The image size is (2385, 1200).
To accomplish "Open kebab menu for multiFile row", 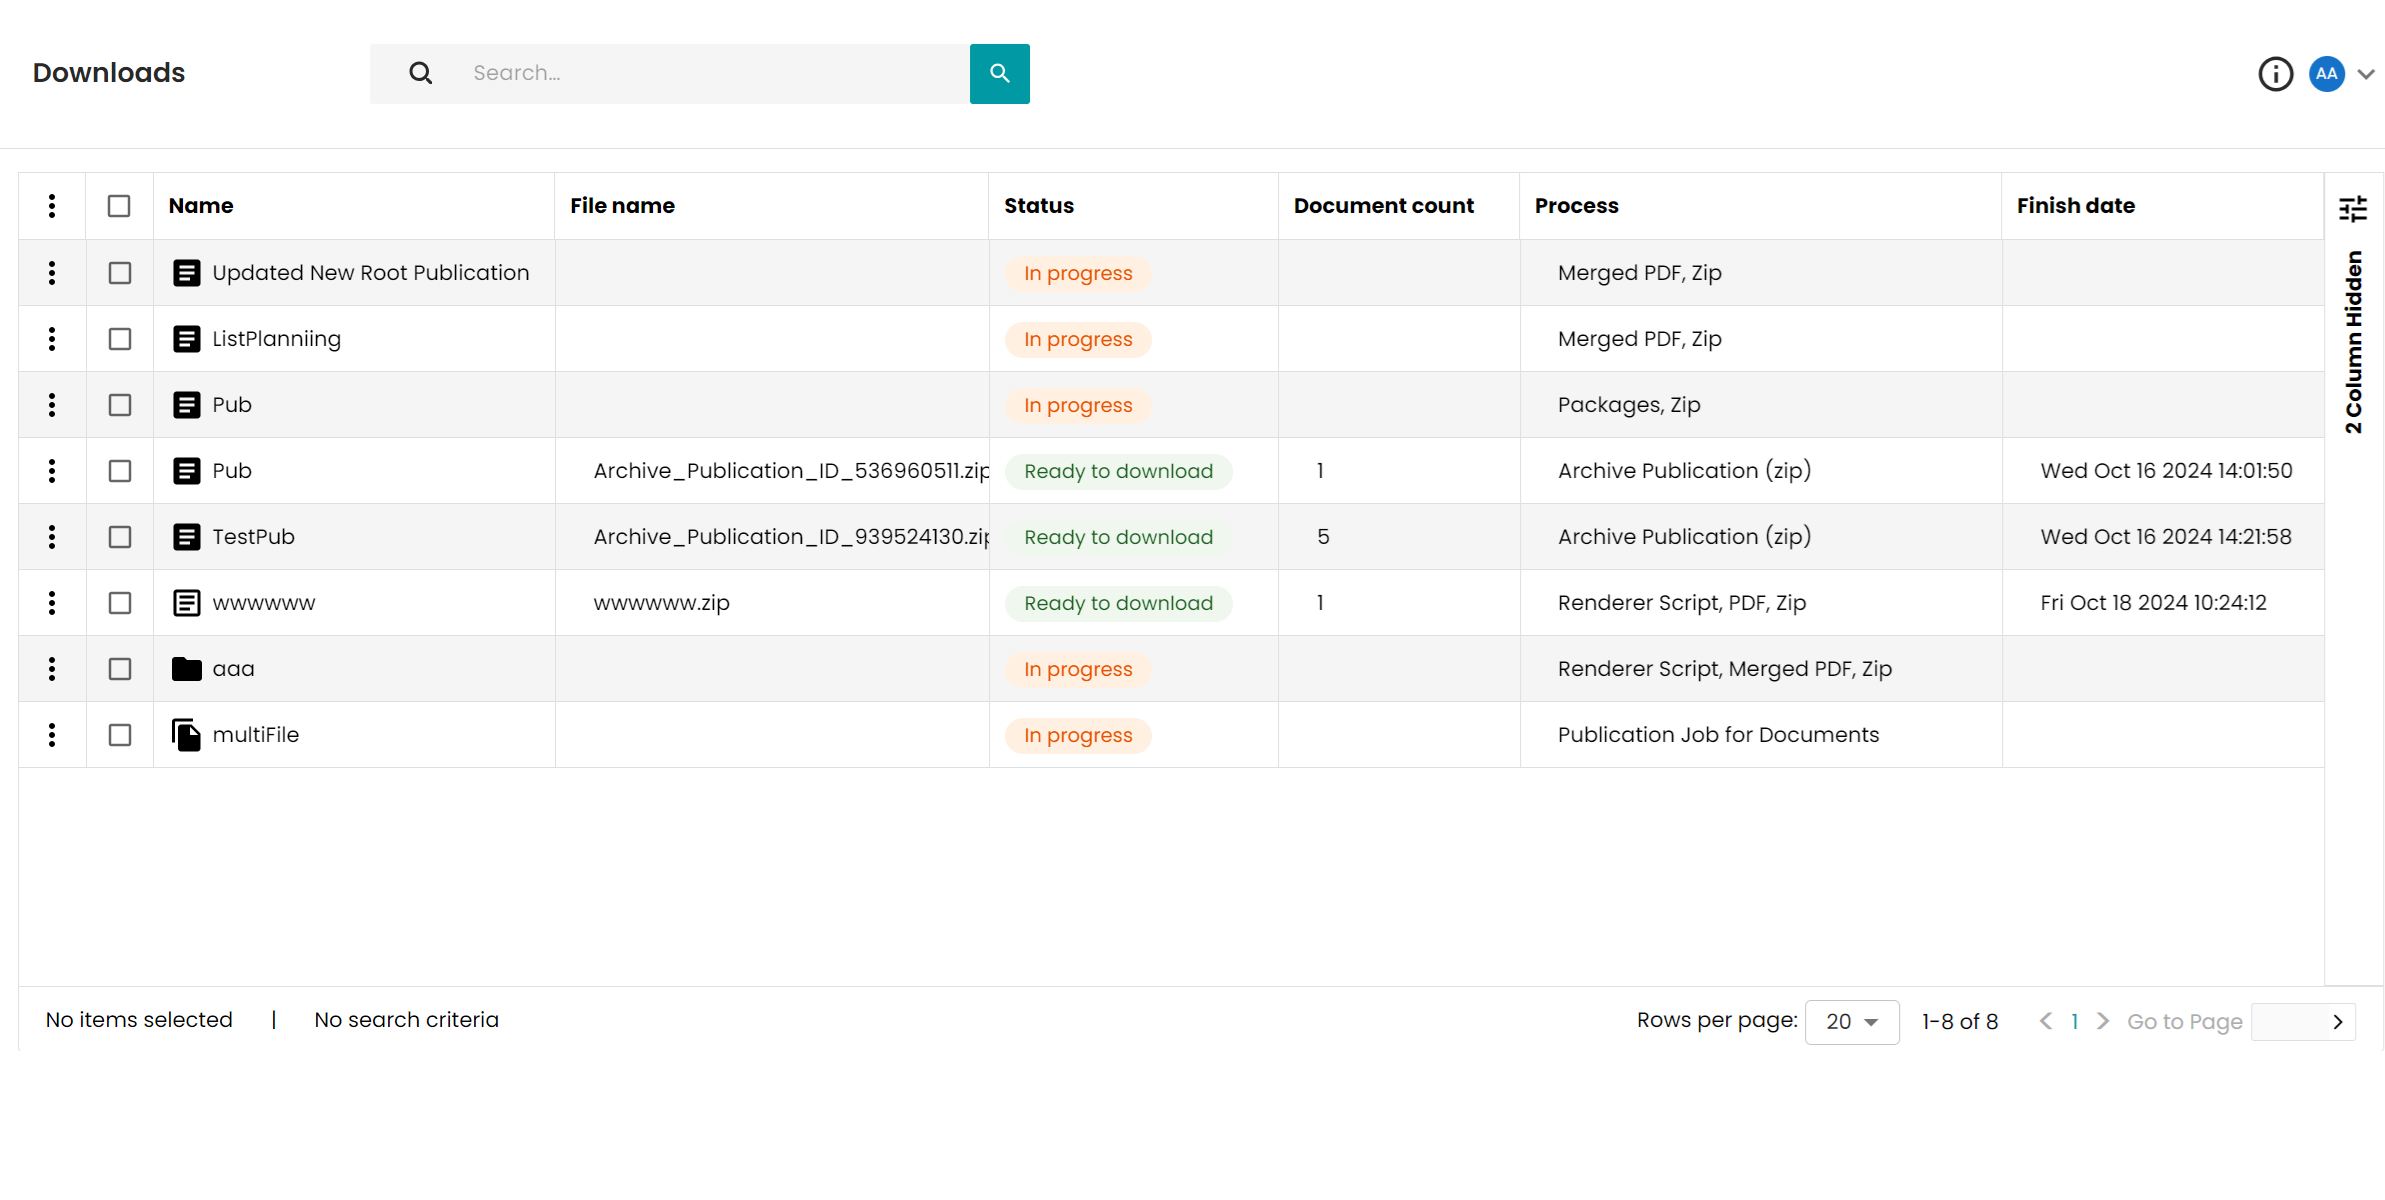I will [52, 735].
